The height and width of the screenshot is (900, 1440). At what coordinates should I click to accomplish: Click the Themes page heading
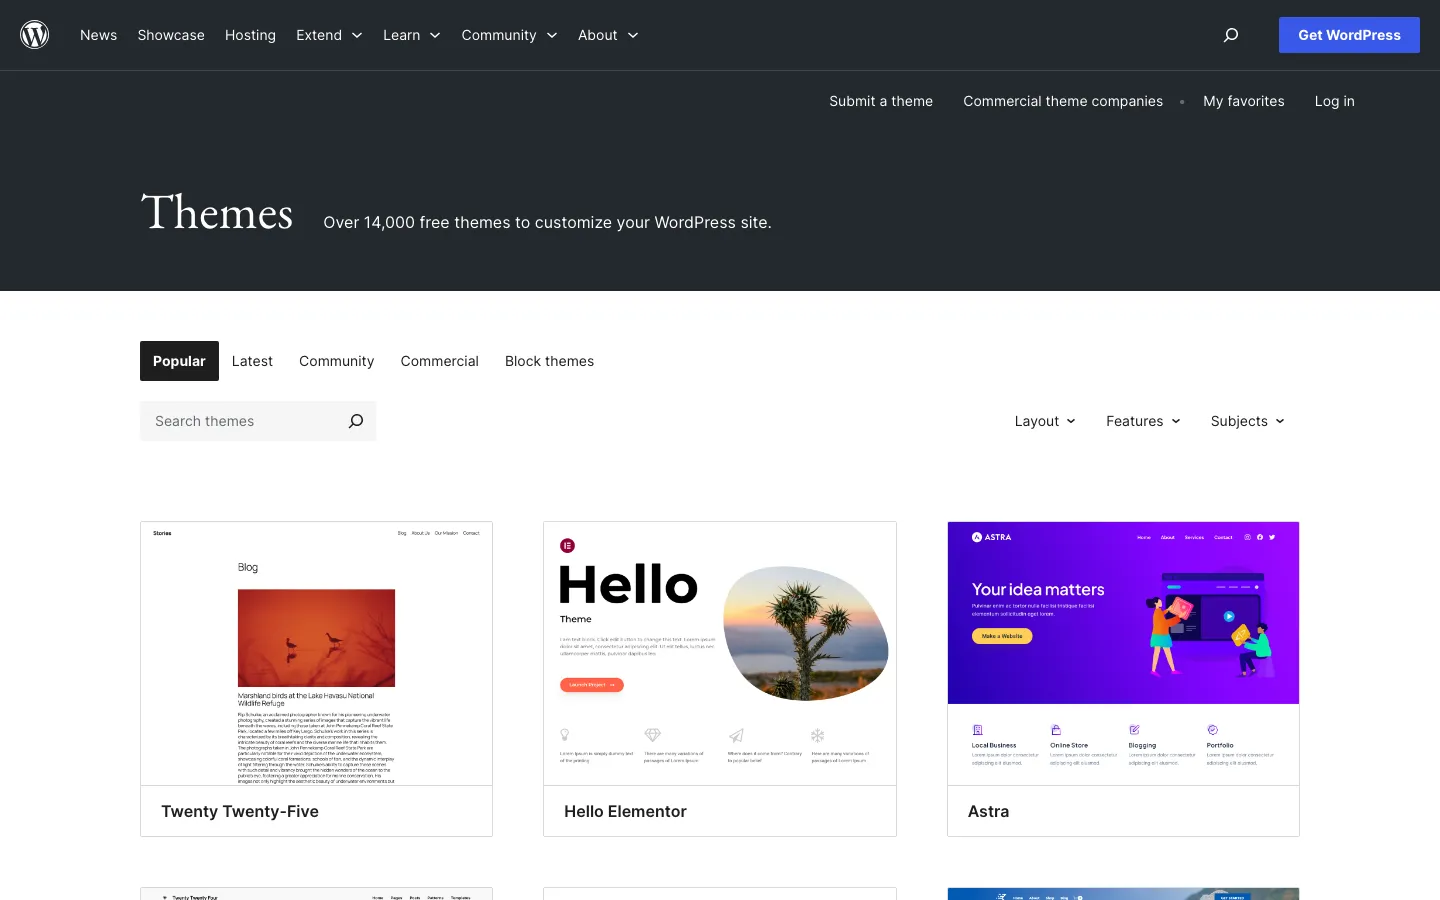pyautogui.click(x=217, y=213)
